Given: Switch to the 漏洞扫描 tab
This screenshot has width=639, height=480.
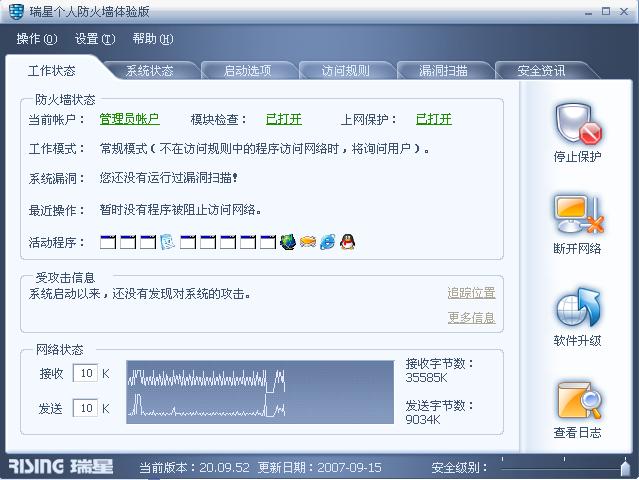Looking at the screenshot, I should point(443,71).
